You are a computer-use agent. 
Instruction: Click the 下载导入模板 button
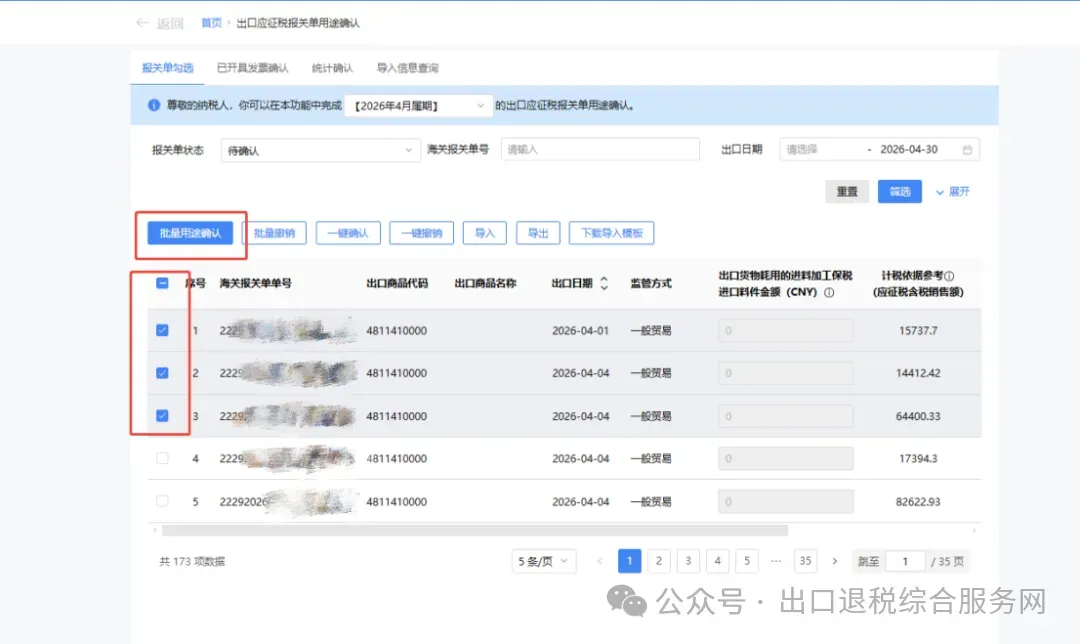tap(612, 233)
